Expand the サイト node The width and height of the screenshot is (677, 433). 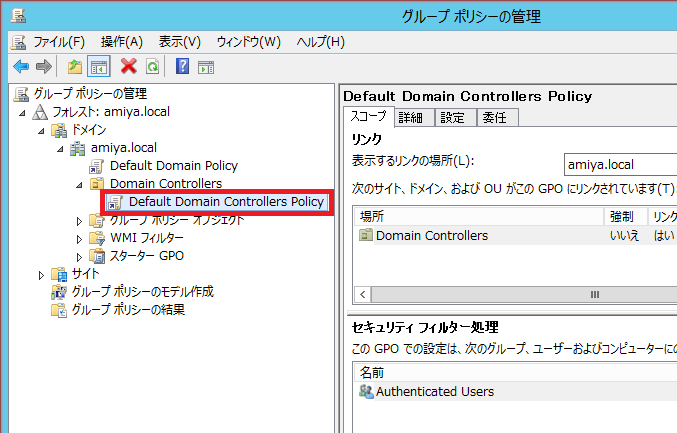tap(41, 275)
